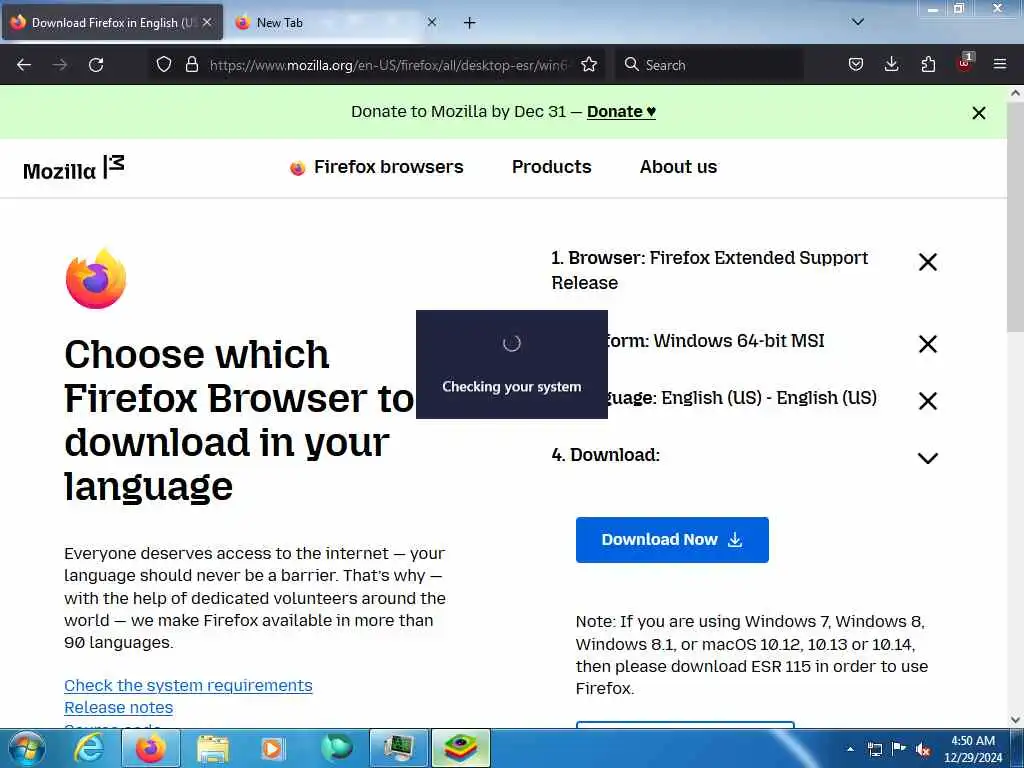Screen dimensions: 1024x768
Task: Open the About us menu
Action: coord(679,167)
